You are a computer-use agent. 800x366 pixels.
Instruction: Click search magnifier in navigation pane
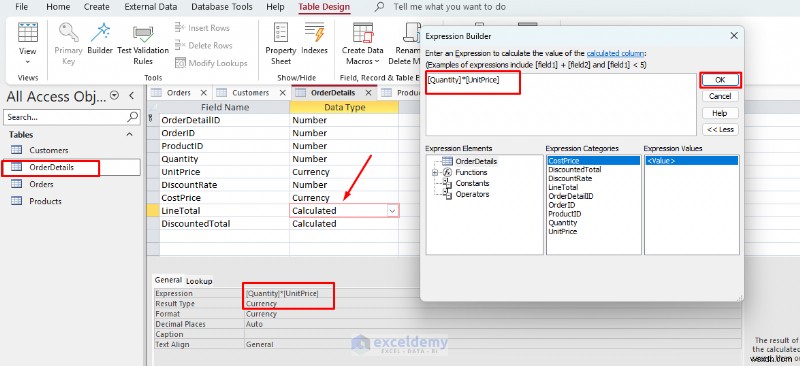click(x=133, y=117)
